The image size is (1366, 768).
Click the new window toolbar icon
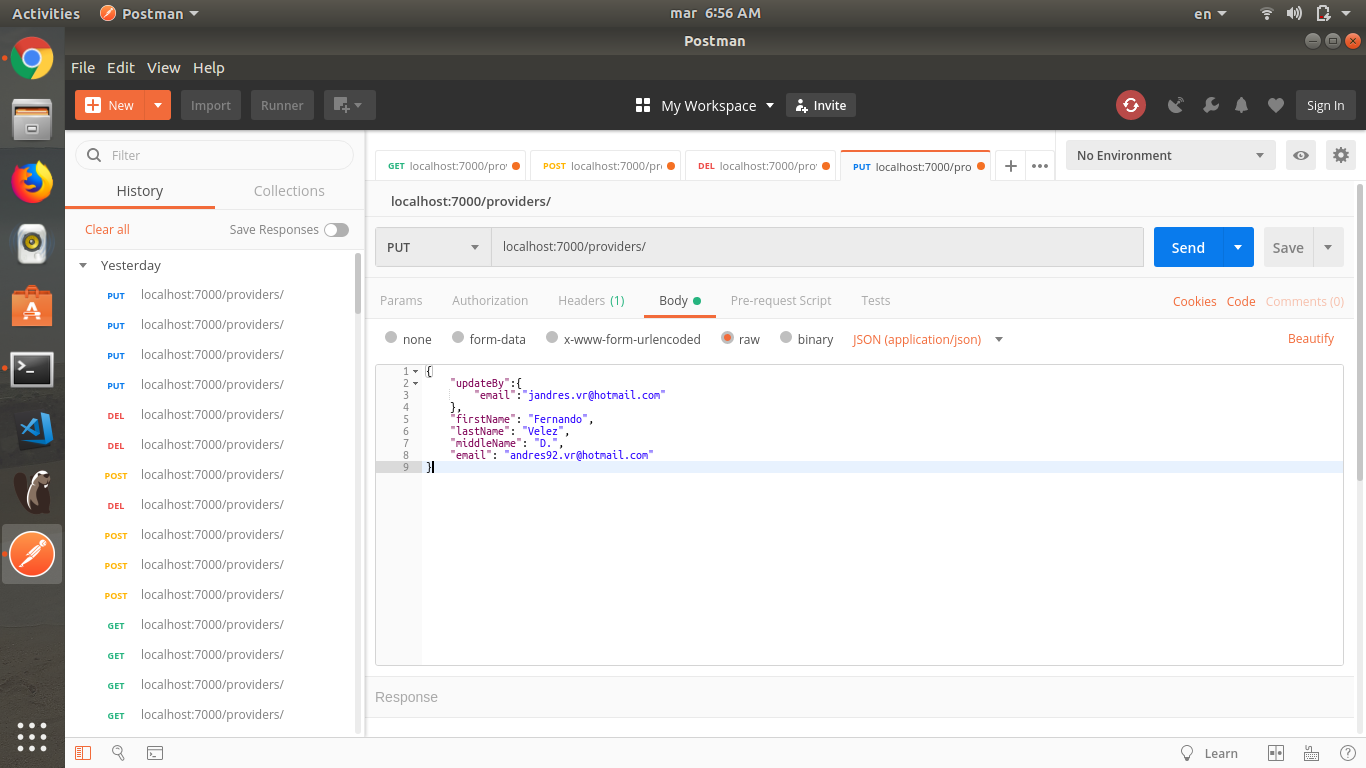click(x=349, y=105)
